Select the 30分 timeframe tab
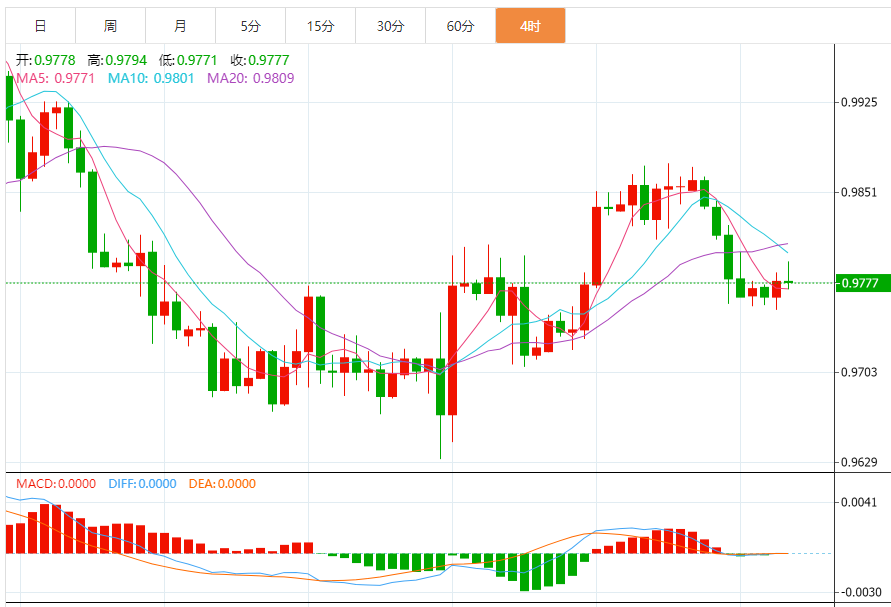 pyautogui.click(x=390, y=26)
